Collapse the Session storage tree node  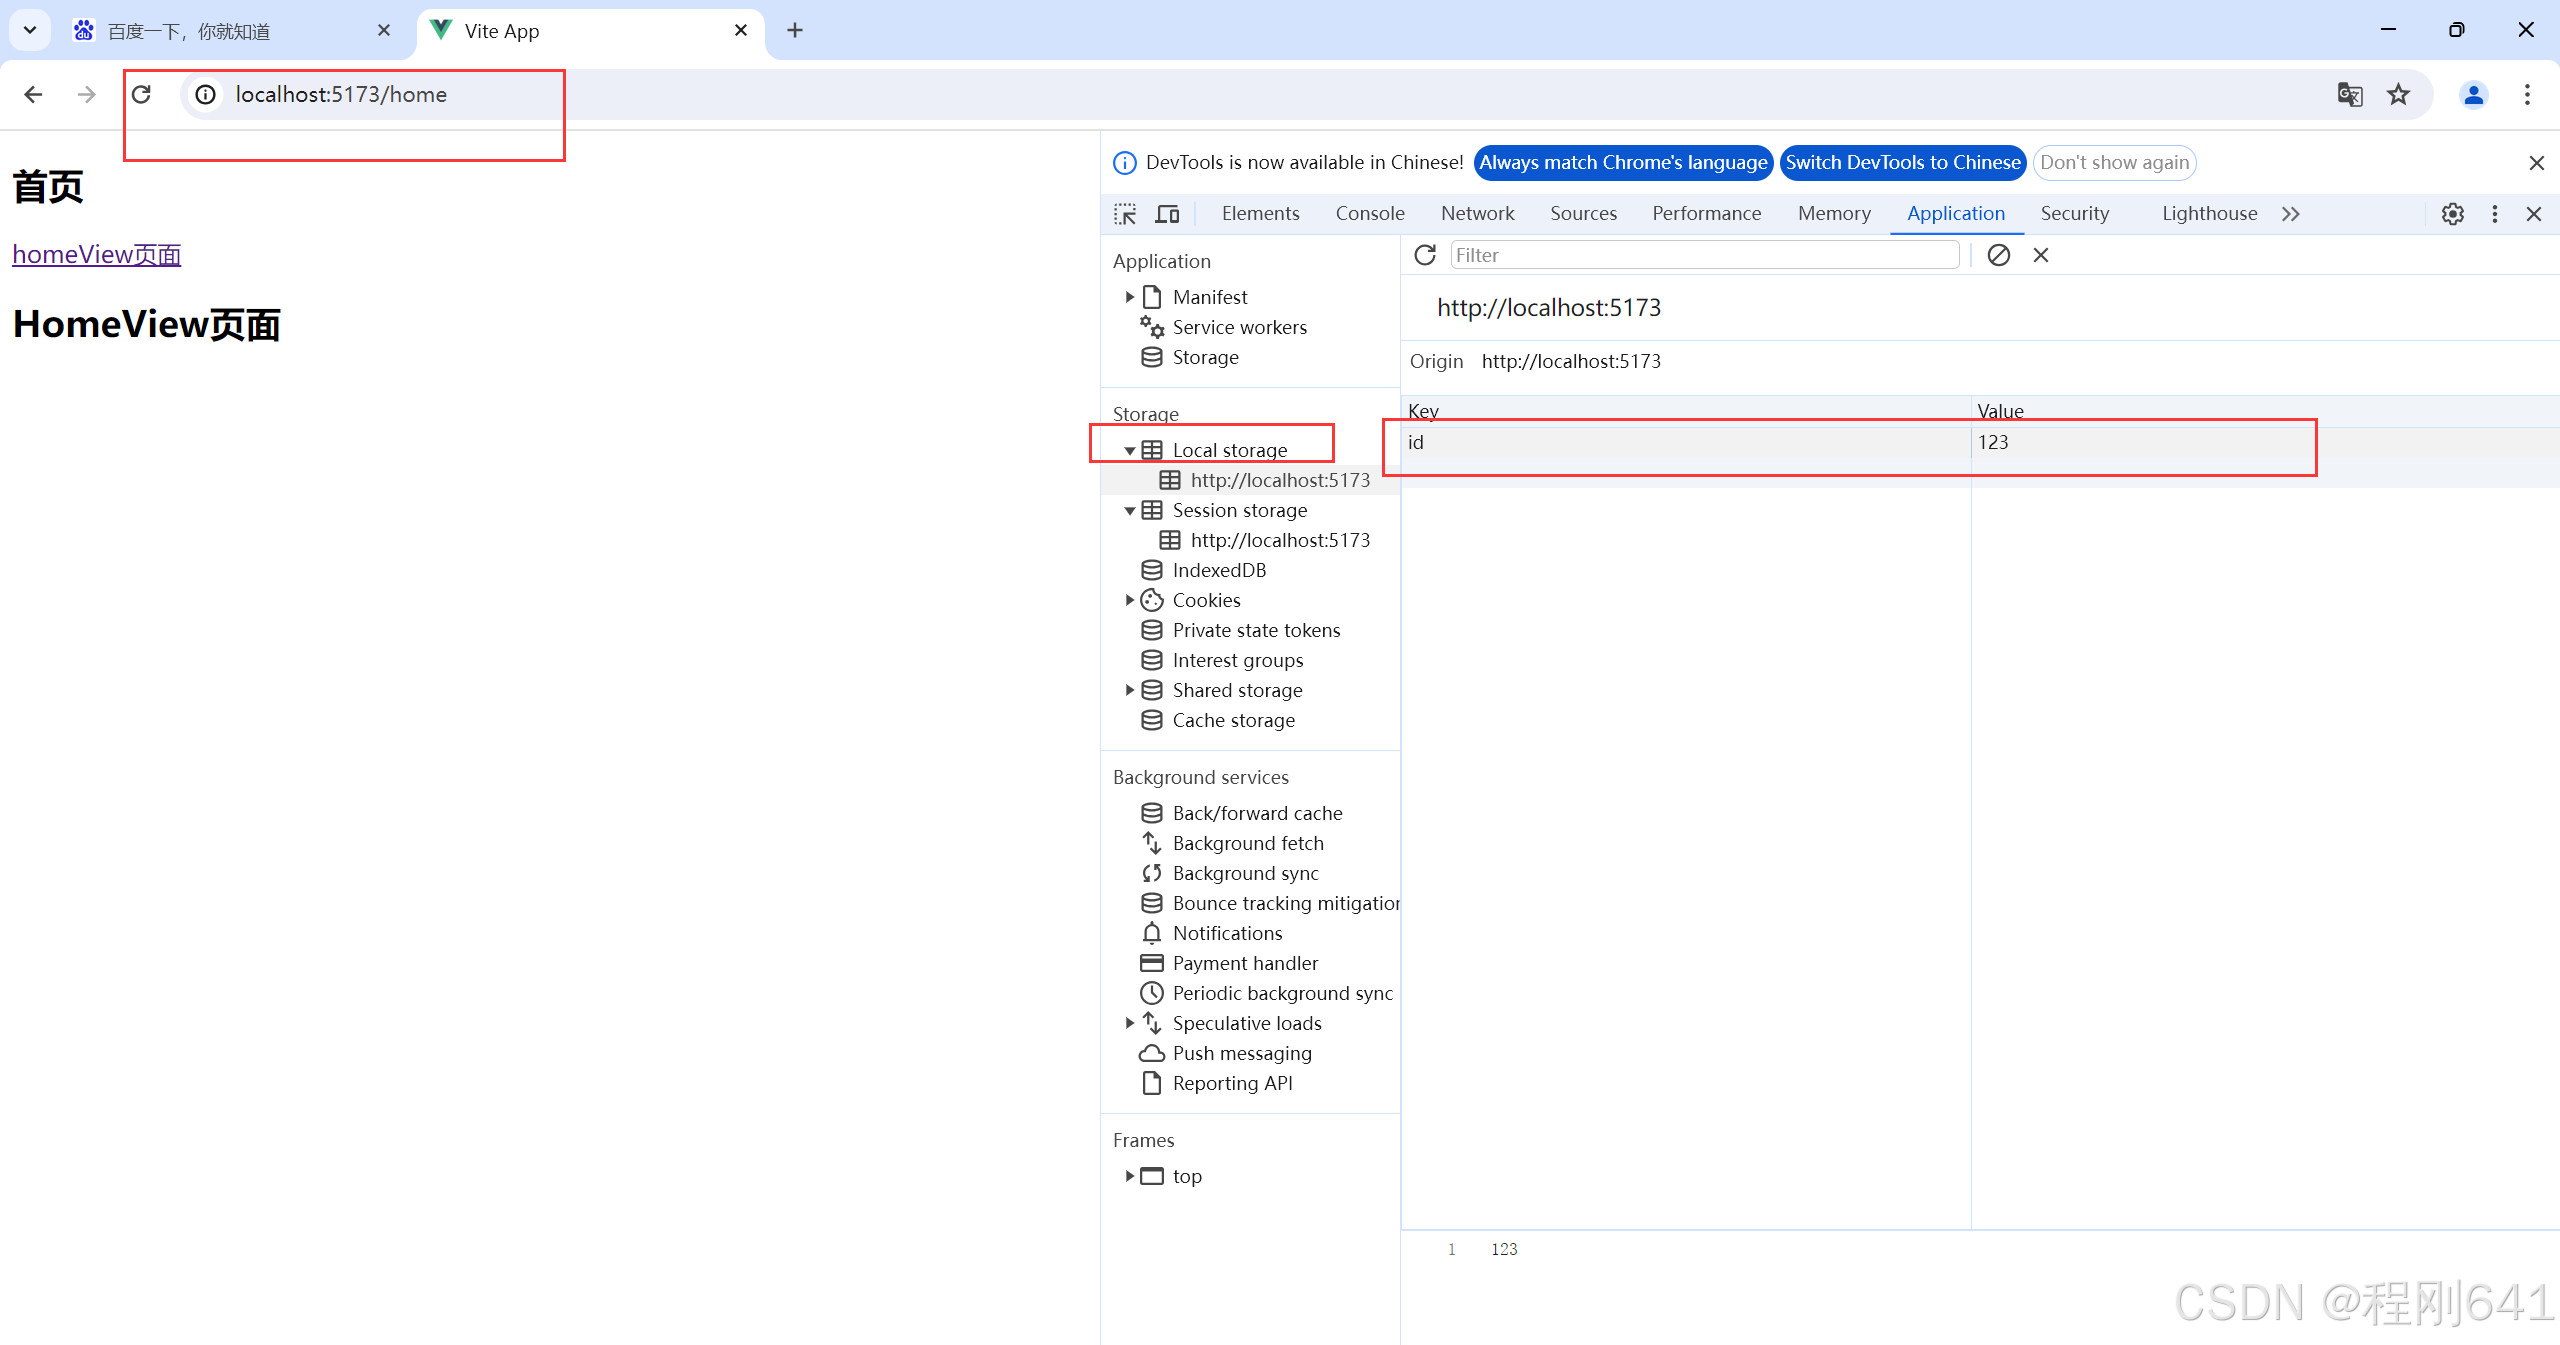point(1129,511)
